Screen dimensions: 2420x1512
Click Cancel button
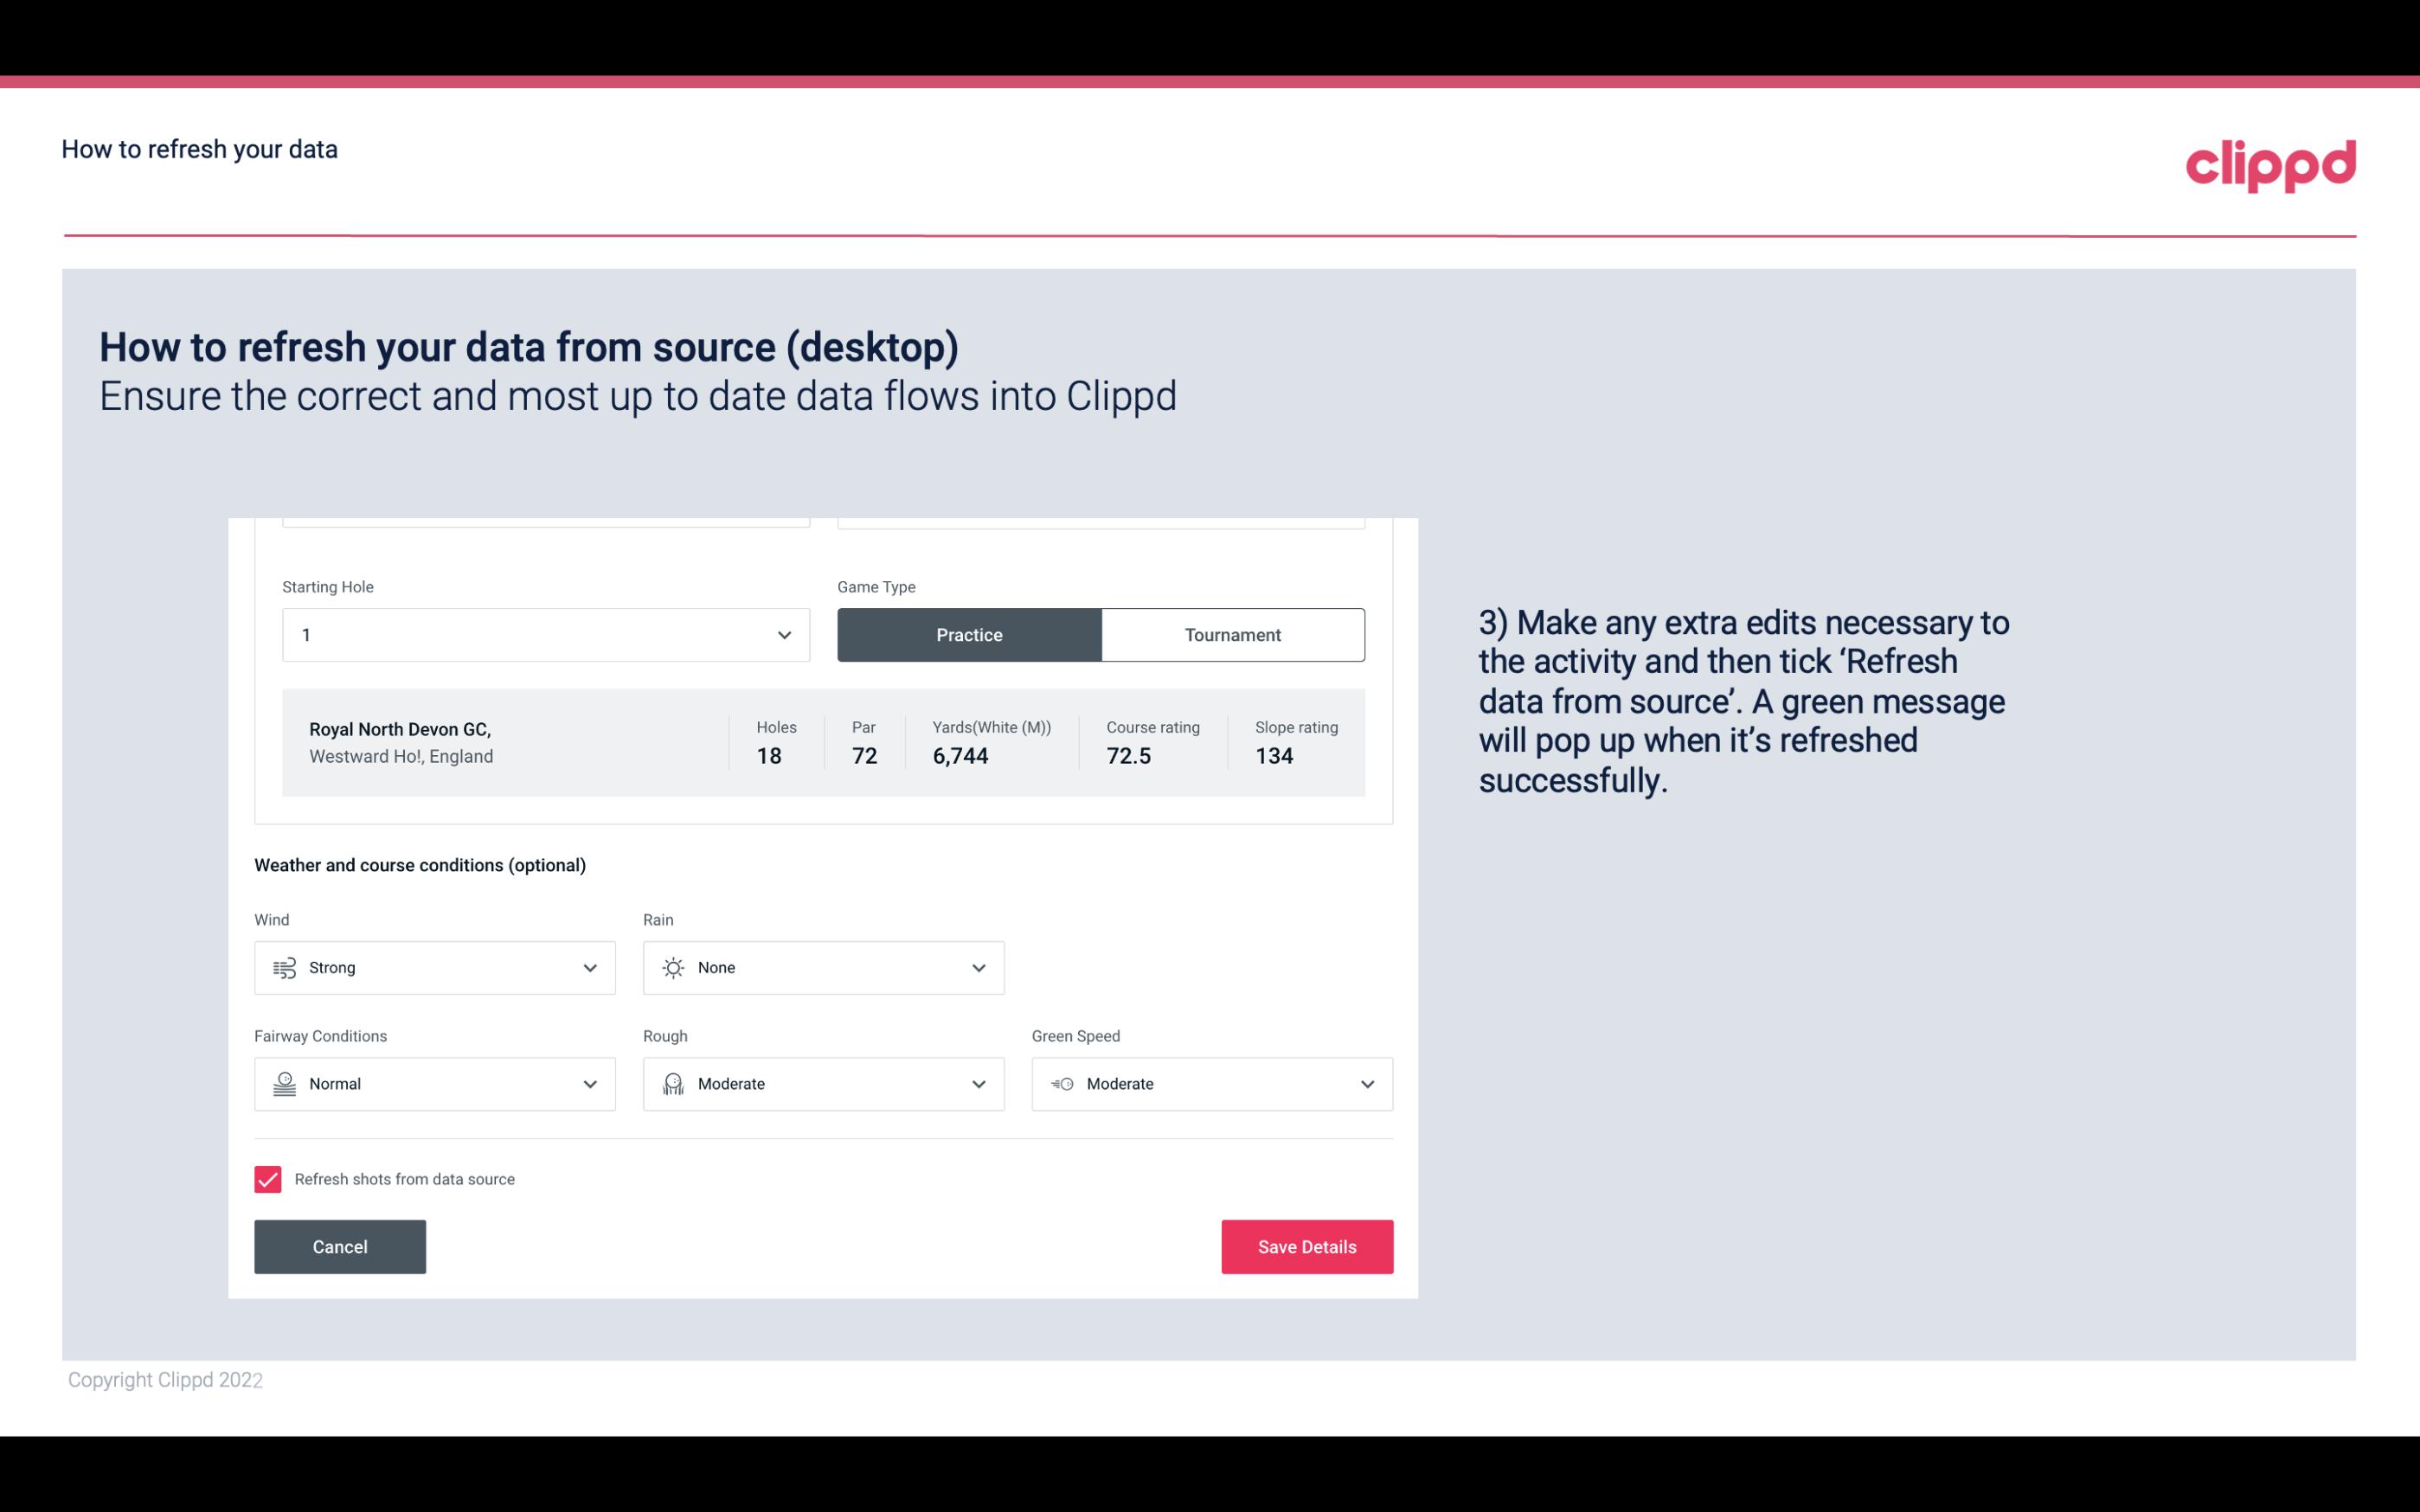point(340,1246)
